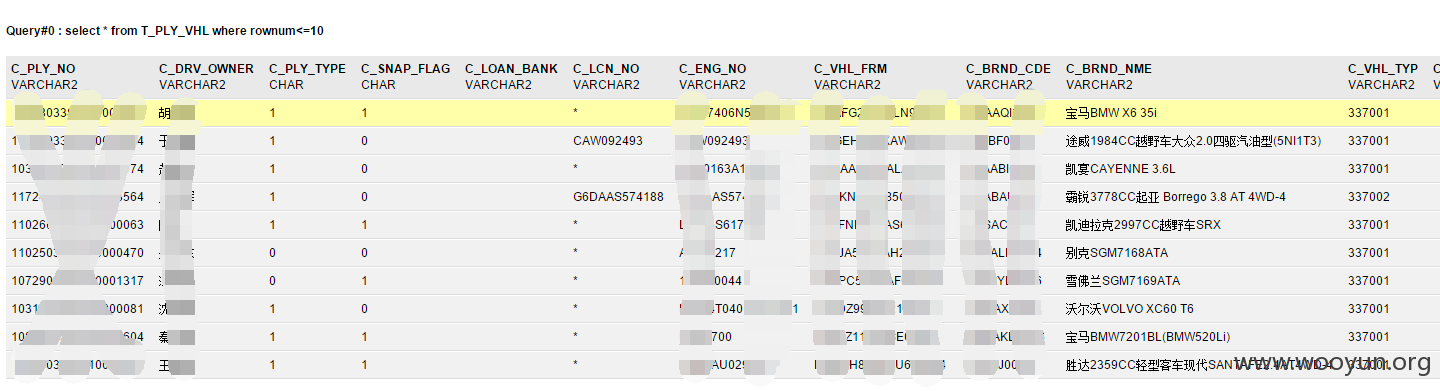Click the C_DRV_OWNER column header
Viewport: 1440px width, 391px height.
(206, 69)
